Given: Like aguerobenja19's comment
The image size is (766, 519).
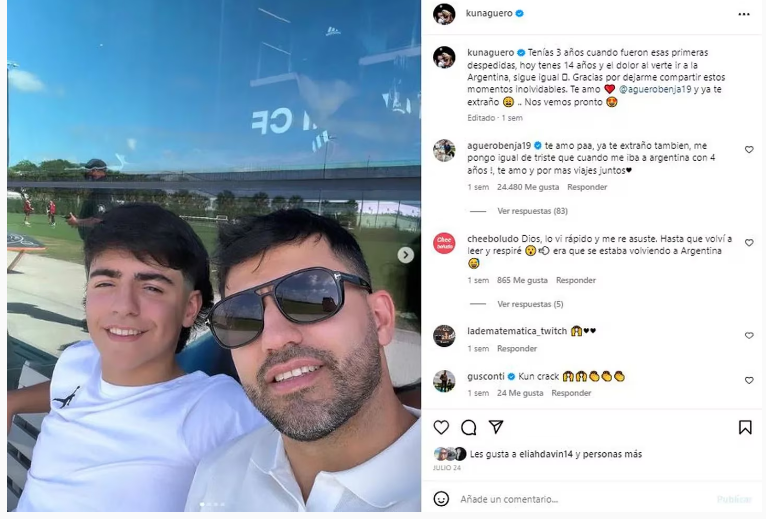Looking at the screenshot, I should [x=749, y=150].
